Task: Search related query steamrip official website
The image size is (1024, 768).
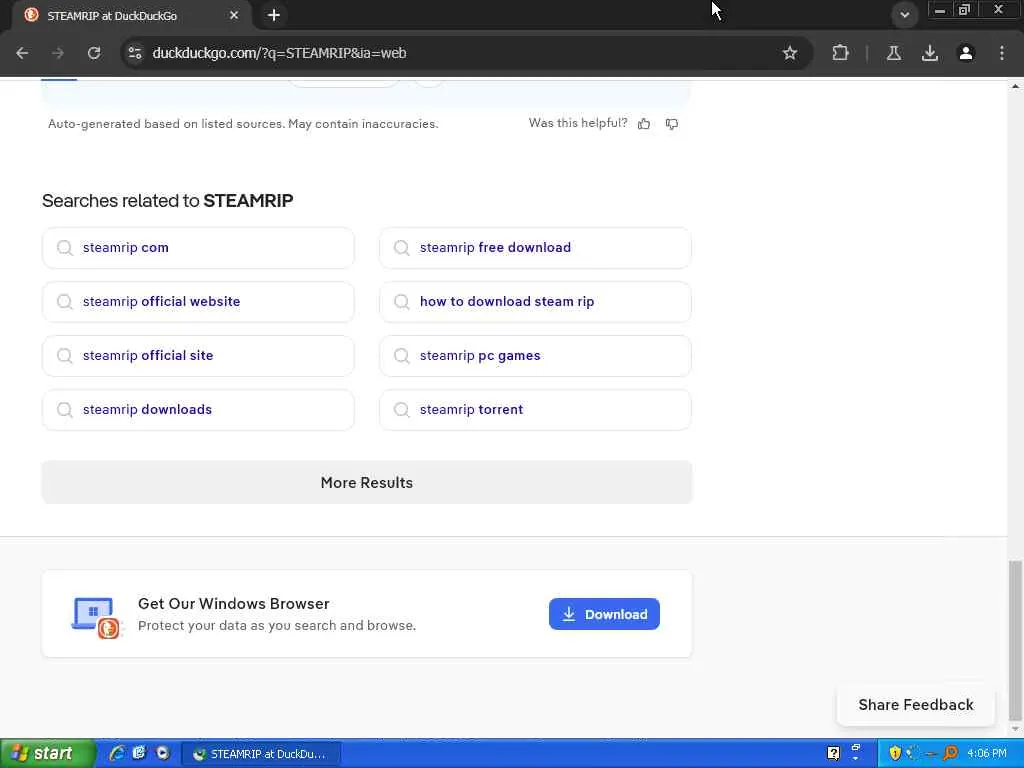Action: point(198,302)
